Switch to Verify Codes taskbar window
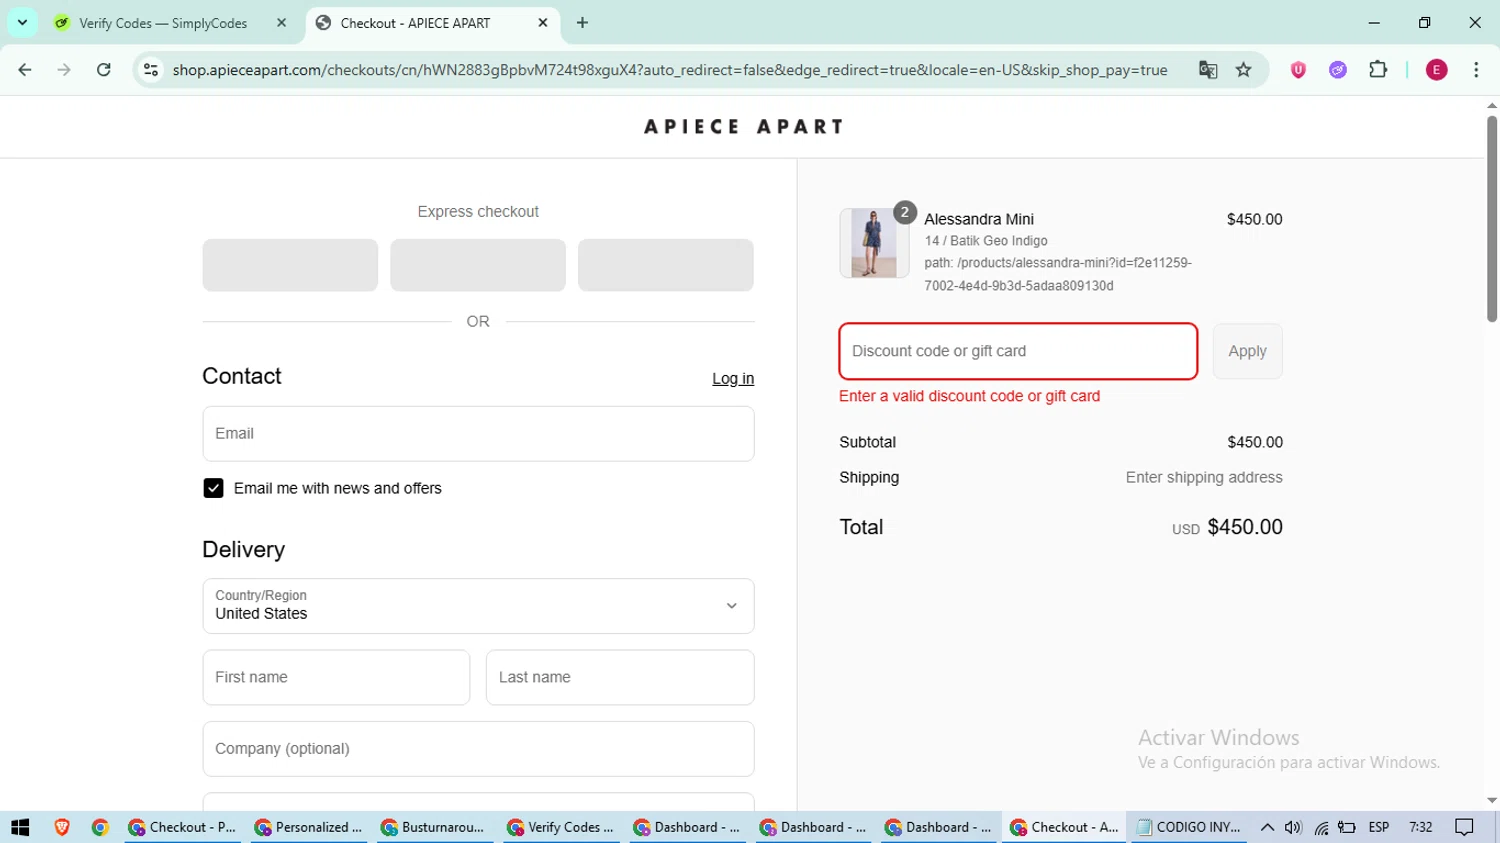 pos(561,827)
